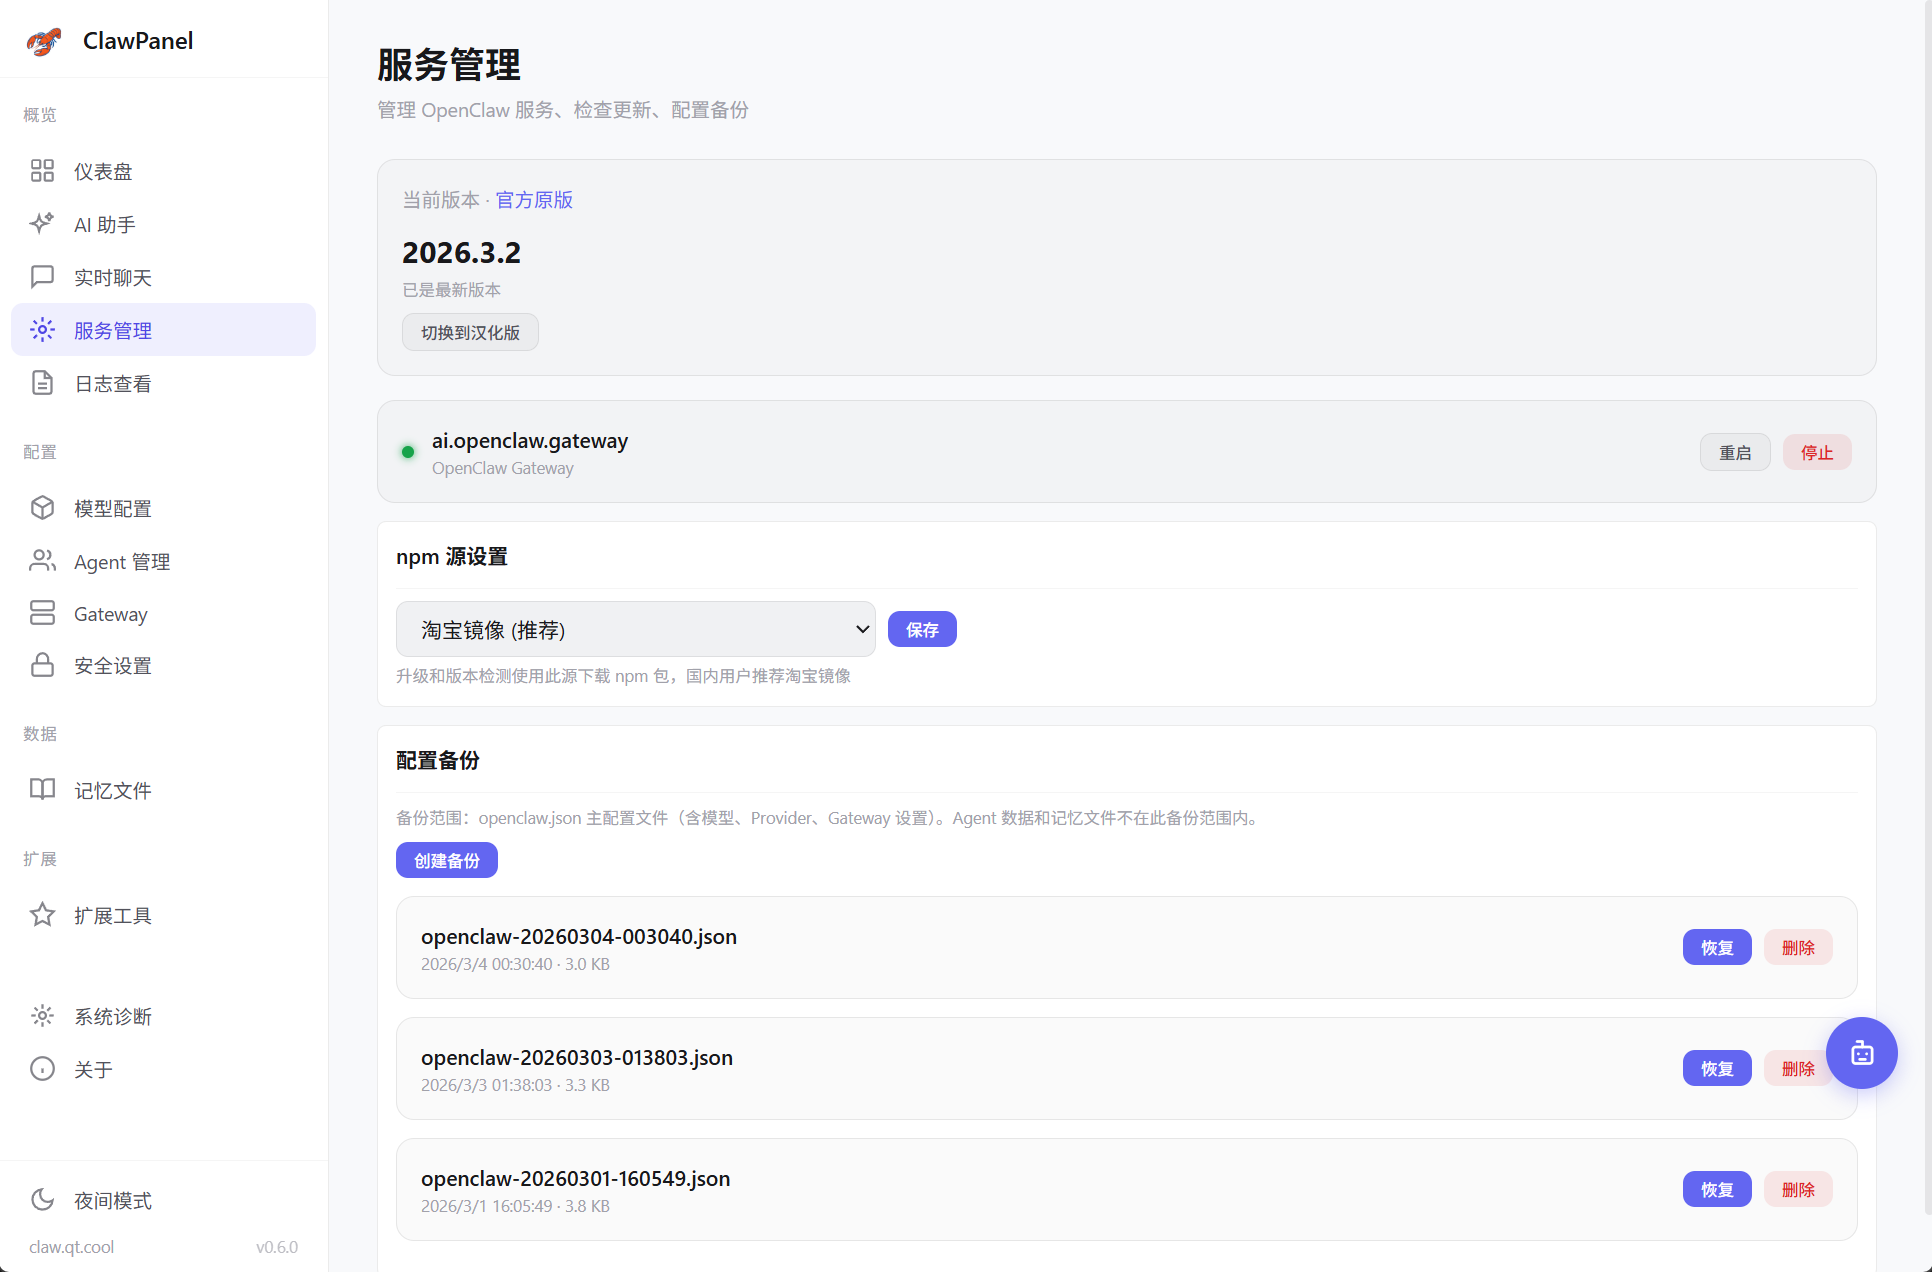The width and height of the screenshot is (1932, 1272).
Task: Restore openclaw-20260301-160549.json backup
Action: click(1717, 1189)
